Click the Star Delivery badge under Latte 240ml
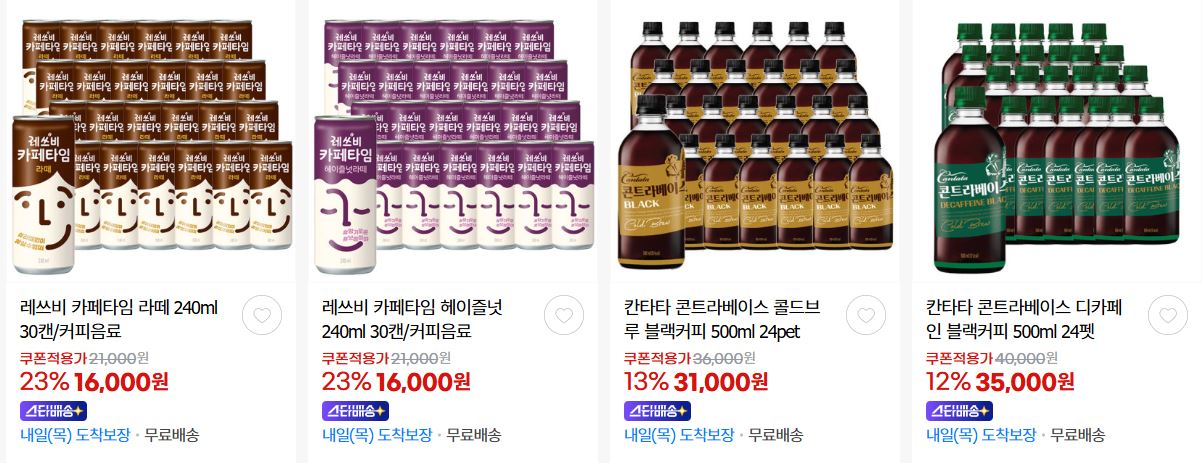The image size is (1202, 463). coord(53,410)
